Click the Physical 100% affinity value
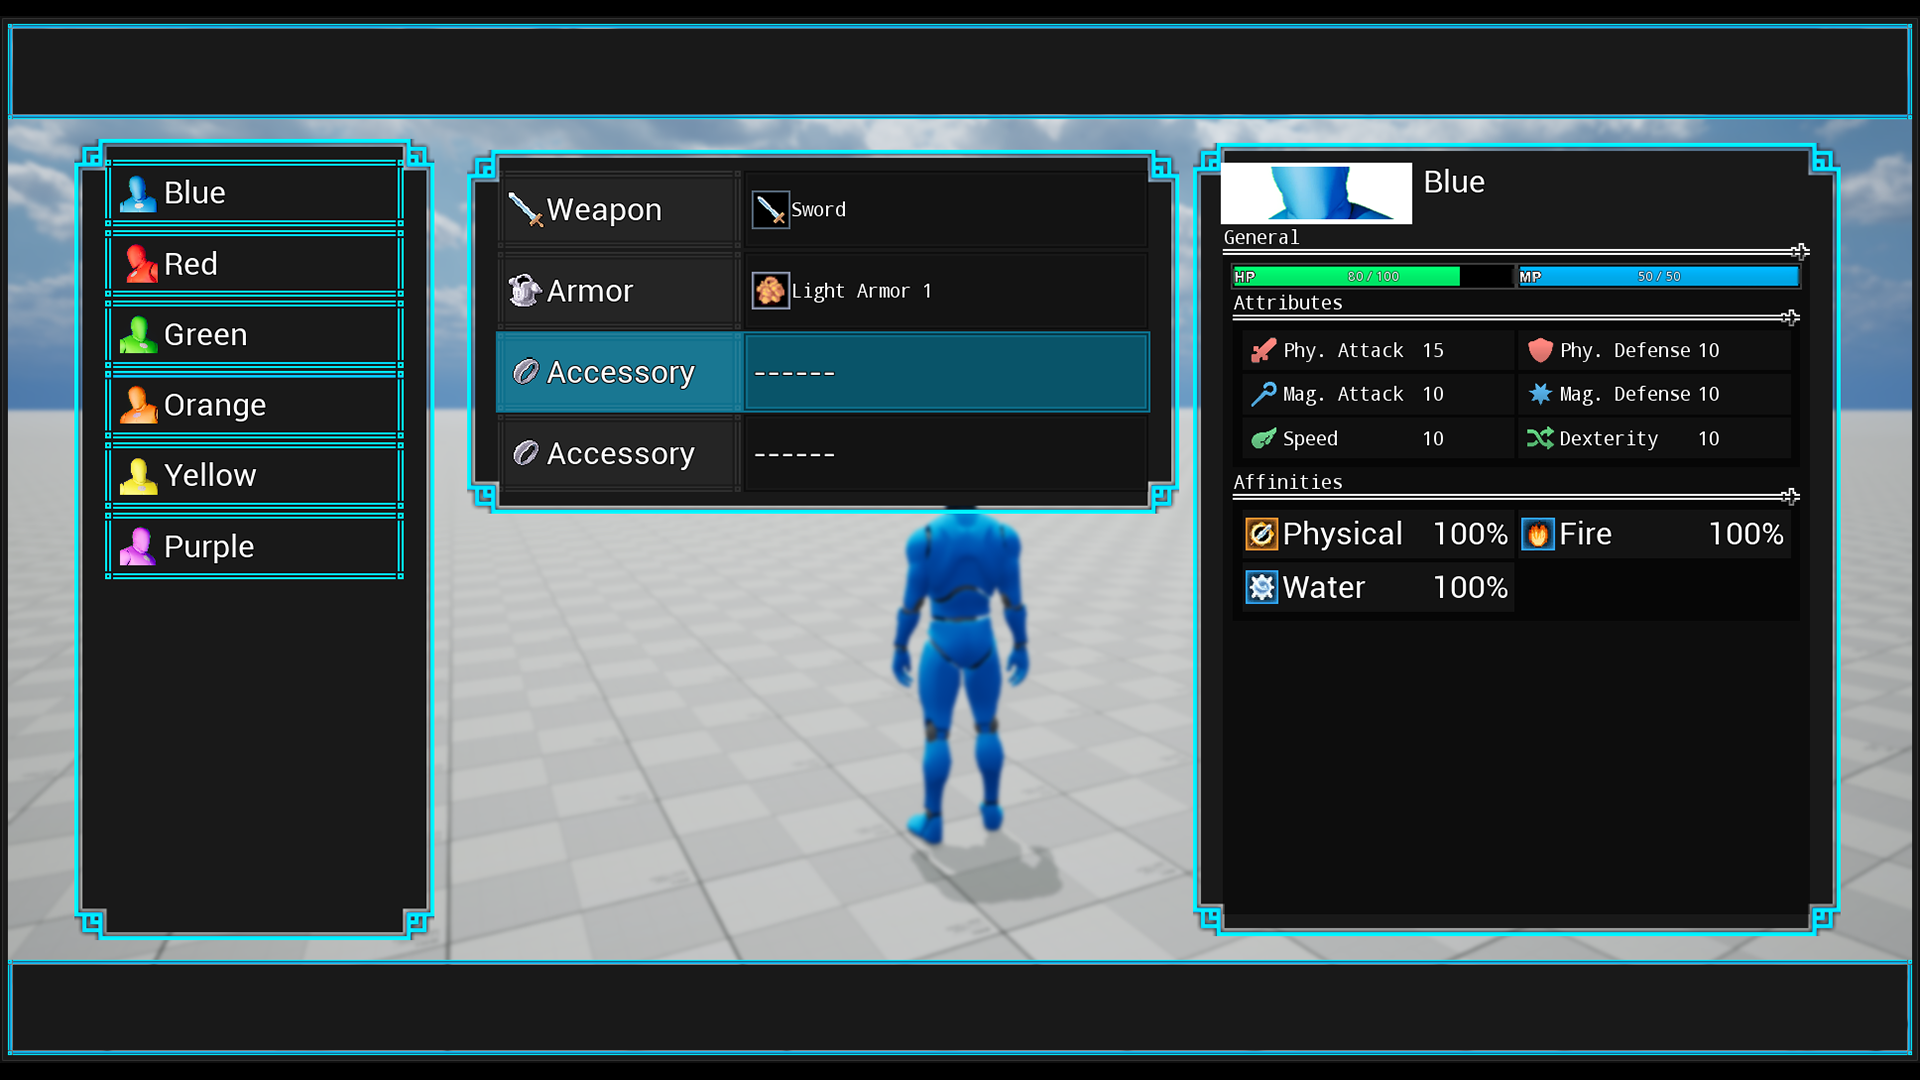This screenshot has height=1080, width=1920. tap(1470, 534)
